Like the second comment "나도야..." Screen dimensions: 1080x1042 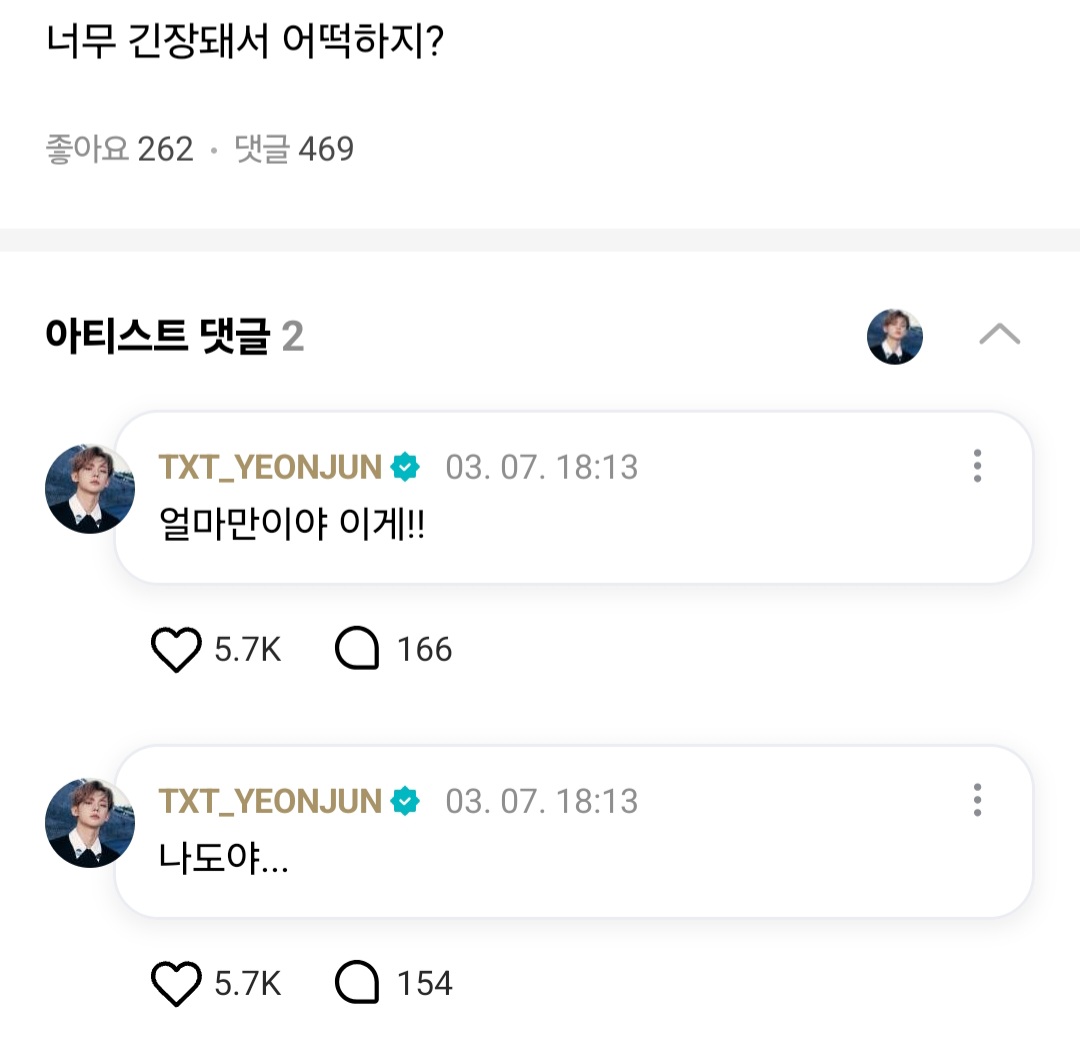coord(177,984)
